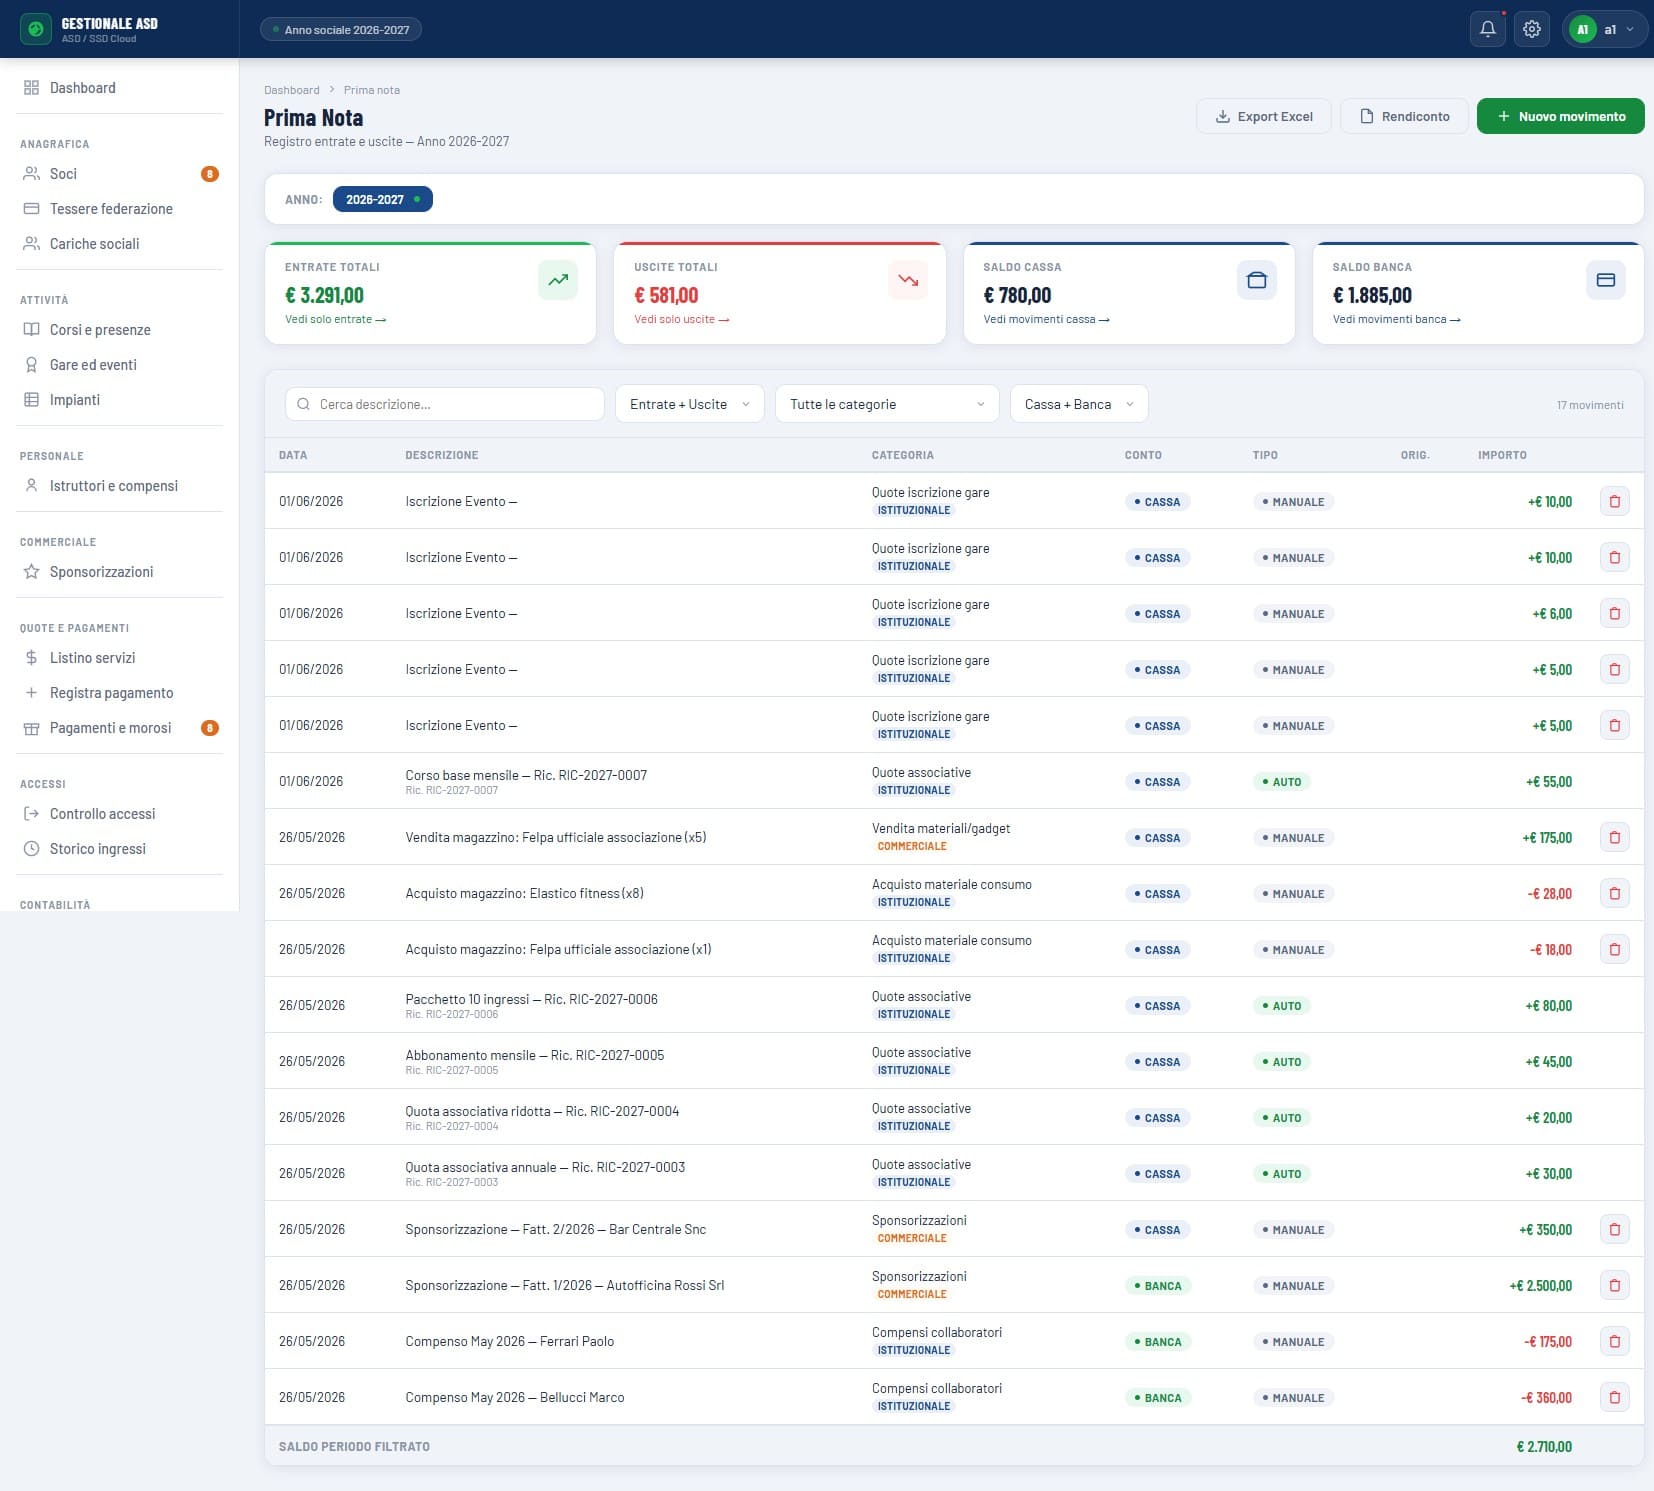Click the Entrate Totali trend-up icon

point(558,280)
